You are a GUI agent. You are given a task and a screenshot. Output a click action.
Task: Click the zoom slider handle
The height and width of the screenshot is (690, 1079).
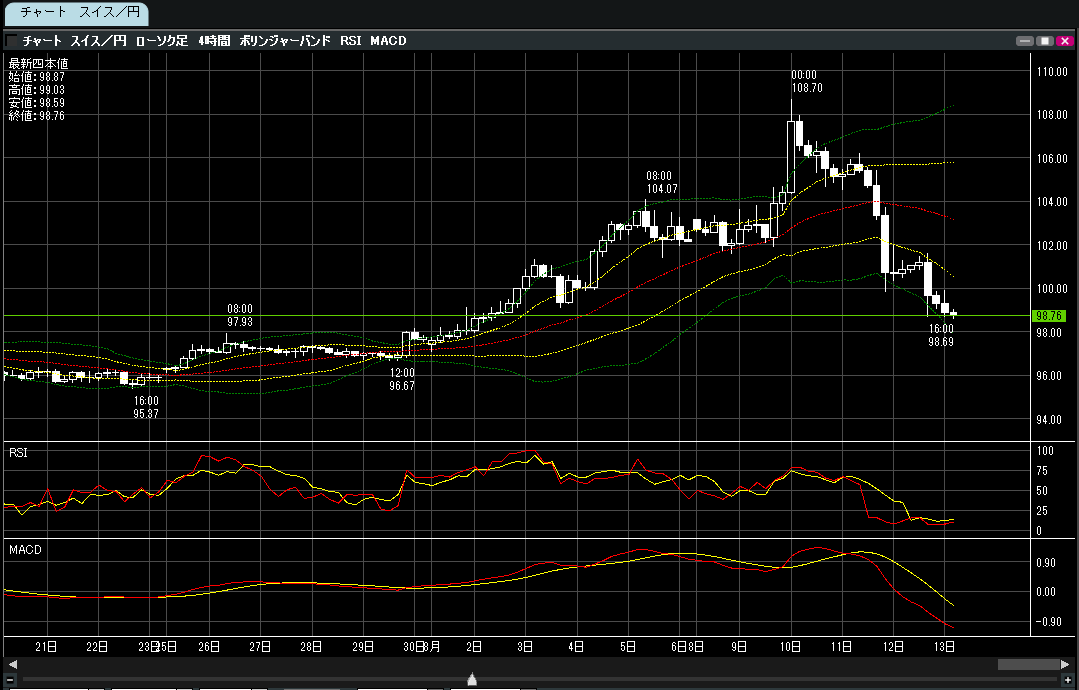[472, 680]
